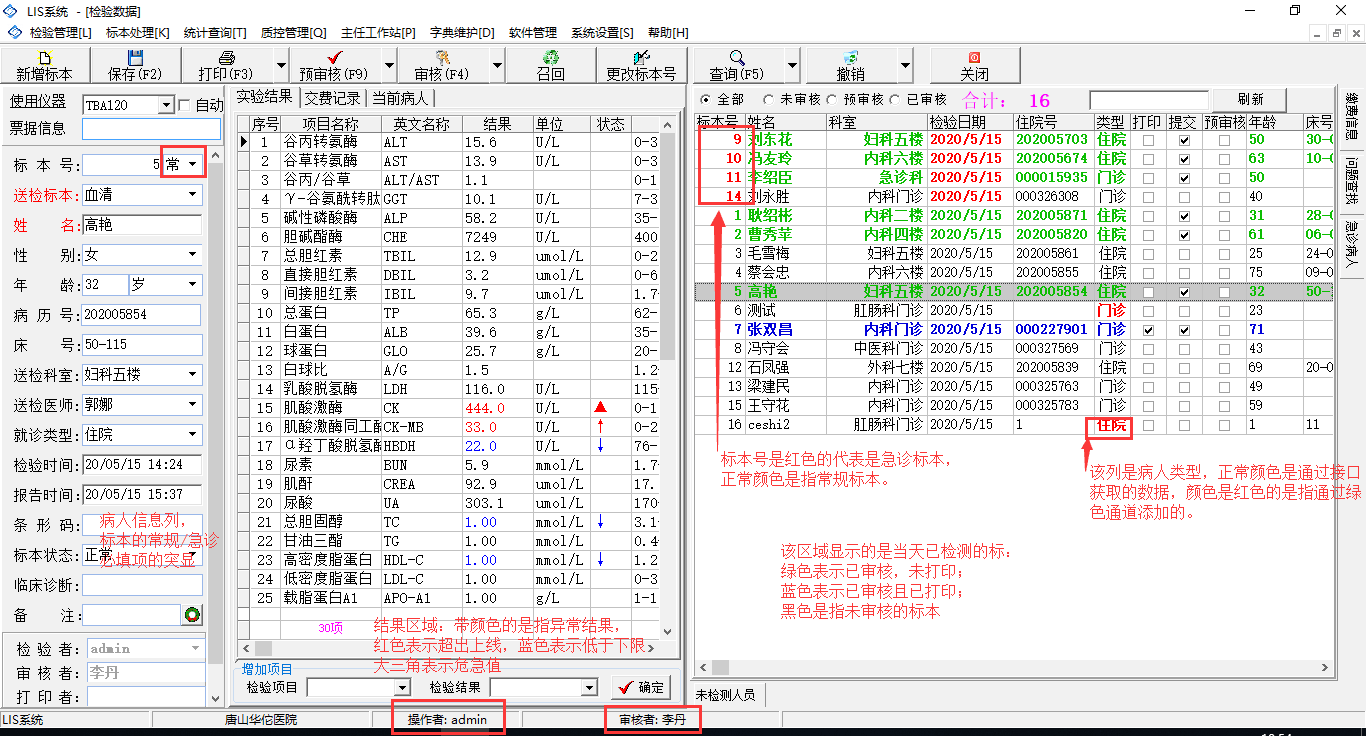Image resolution: width=1366 pixels, height=736 pixels.
Task: Expand the 打印(F3) dropdown arrow
Action: pyautogui.click(x=281, y=65)
